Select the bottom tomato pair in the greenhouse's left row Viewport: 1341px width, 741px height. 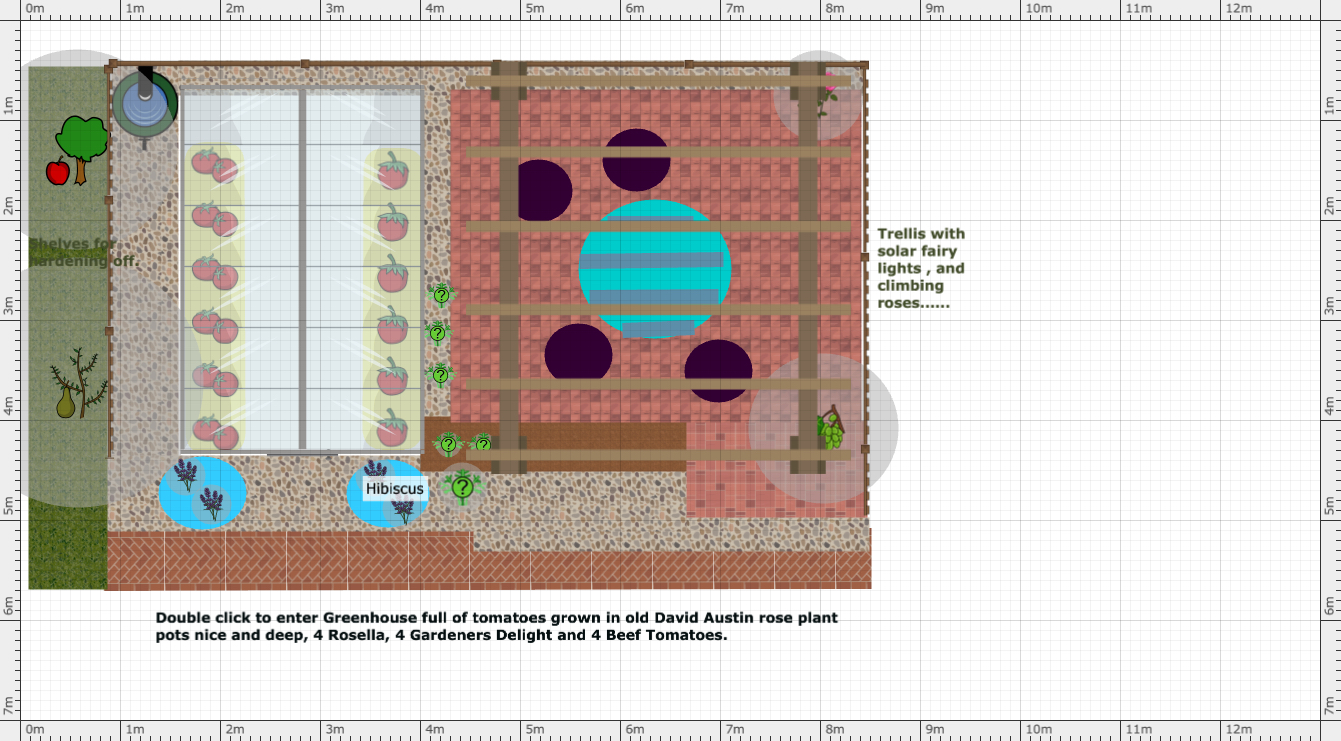214,431
